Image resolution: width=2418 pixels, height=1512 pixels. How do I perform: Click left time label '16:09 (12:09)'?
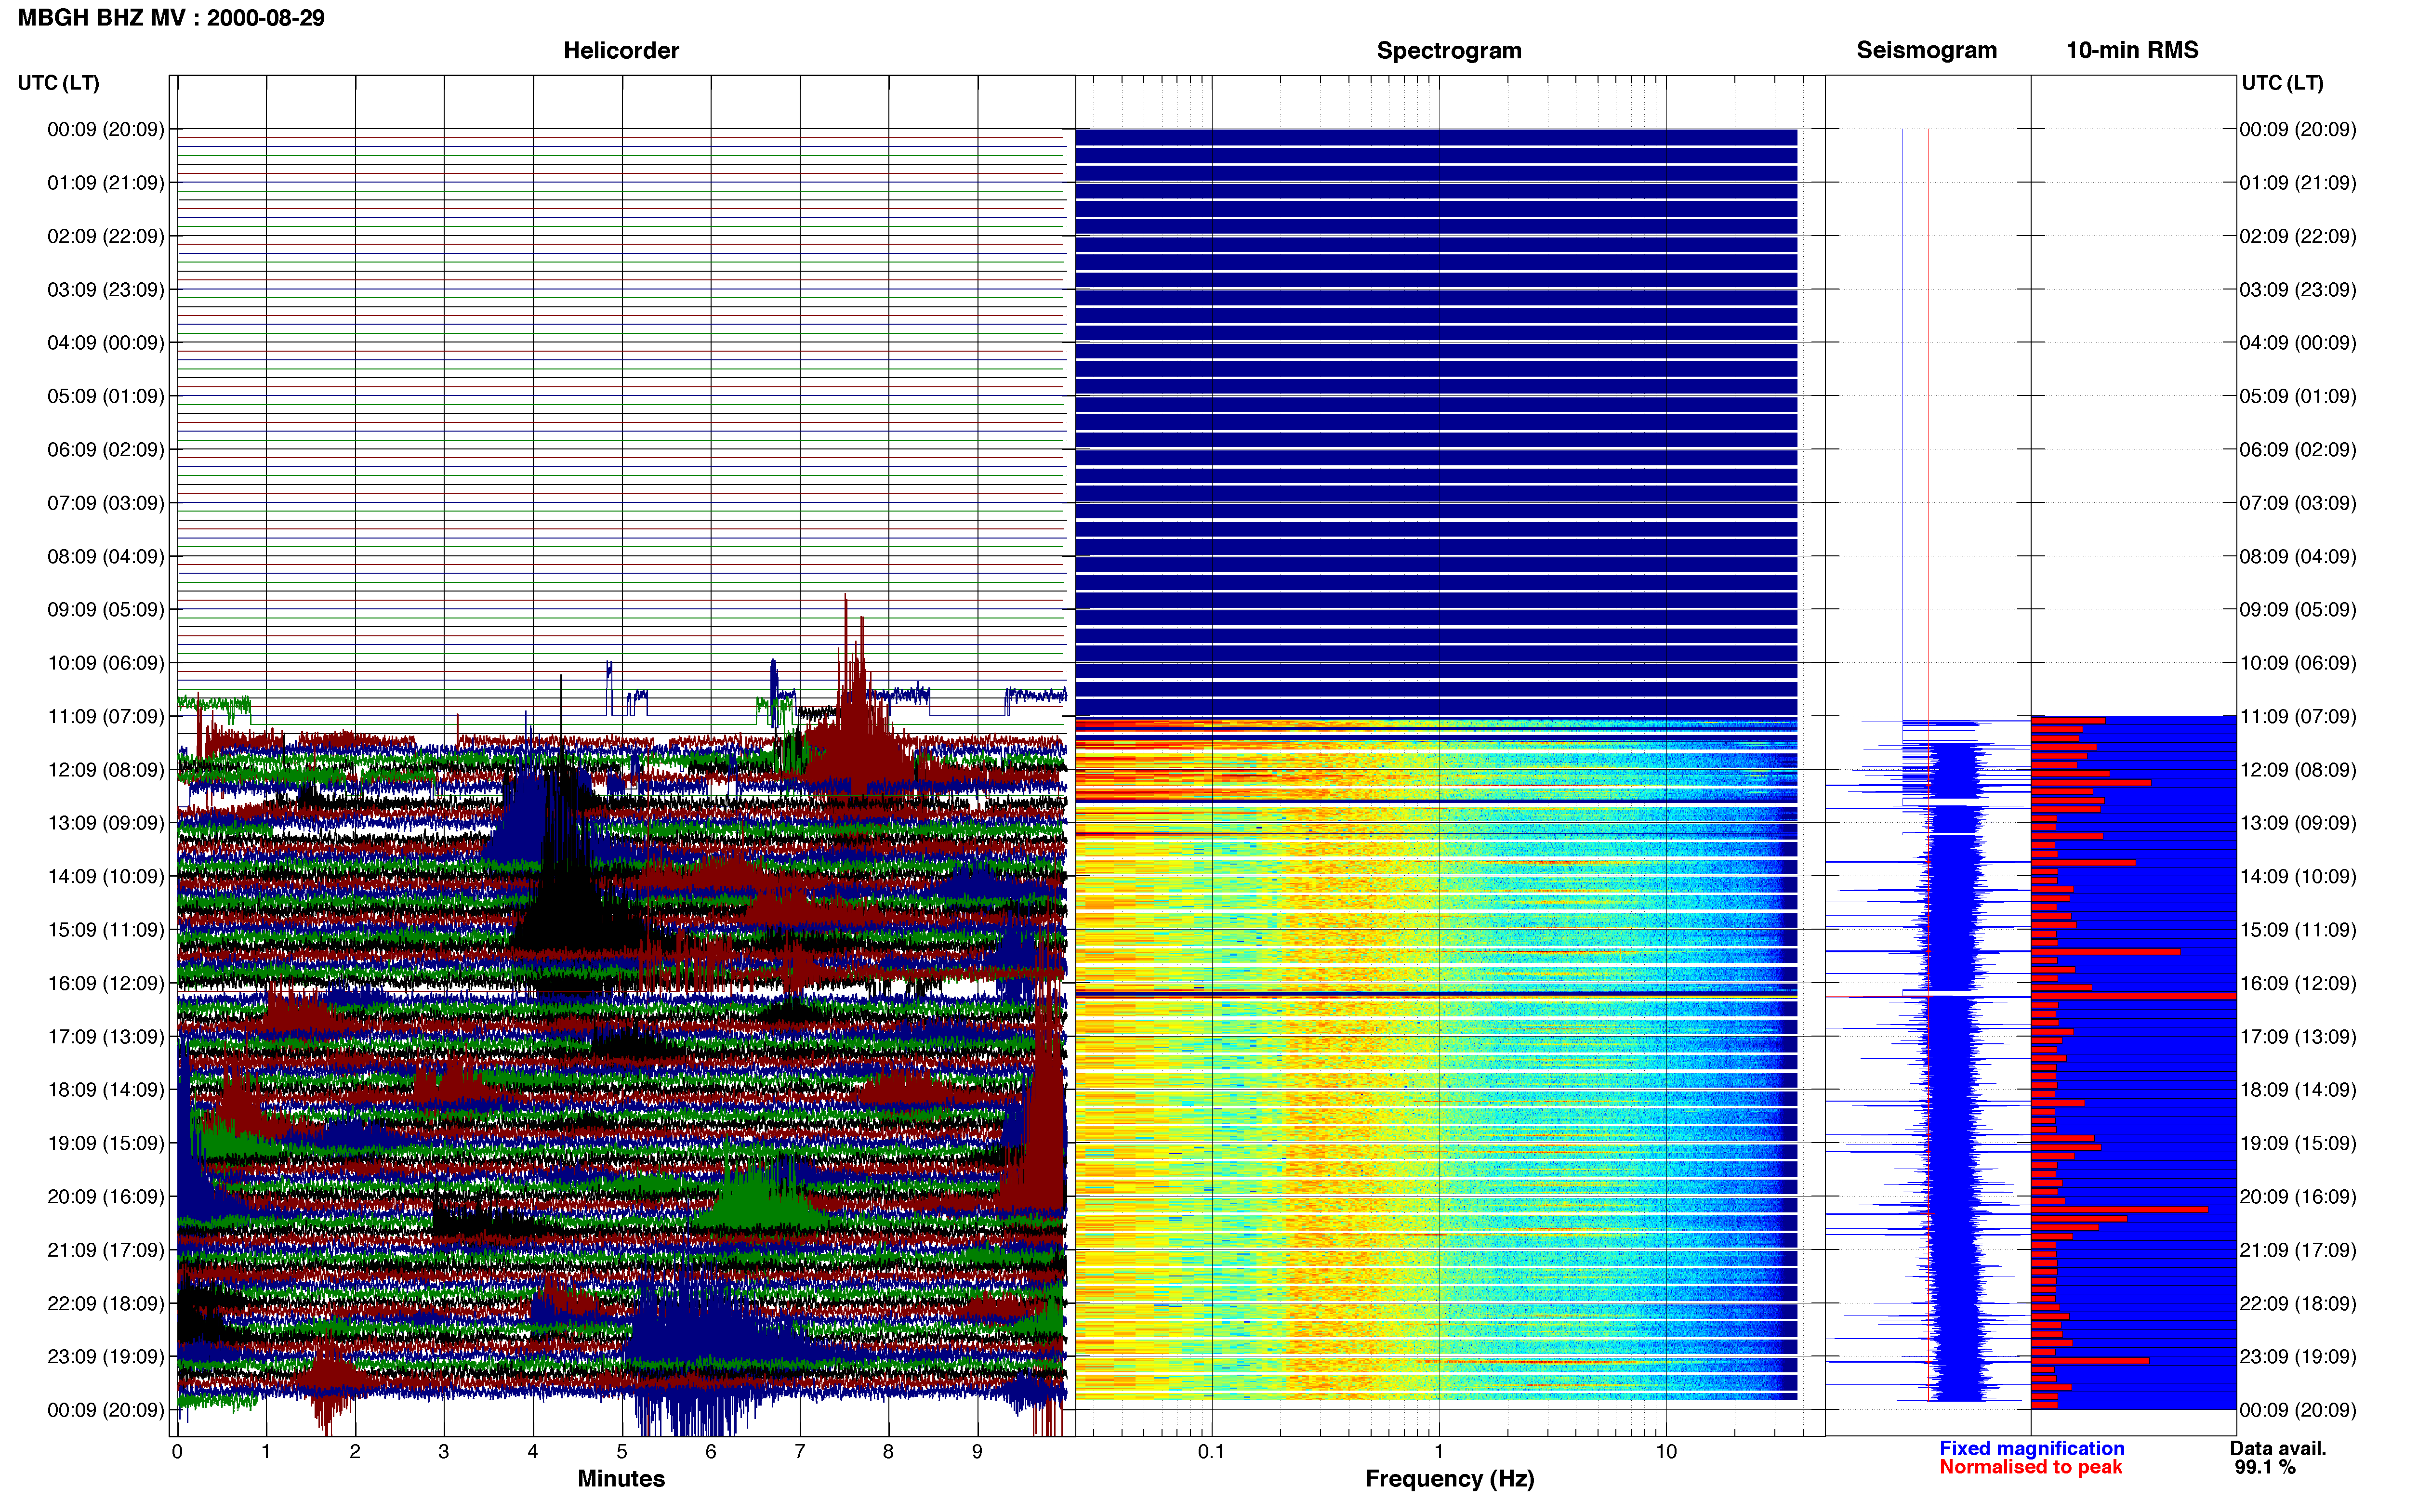pyautogui.click(x=106, y=983)
